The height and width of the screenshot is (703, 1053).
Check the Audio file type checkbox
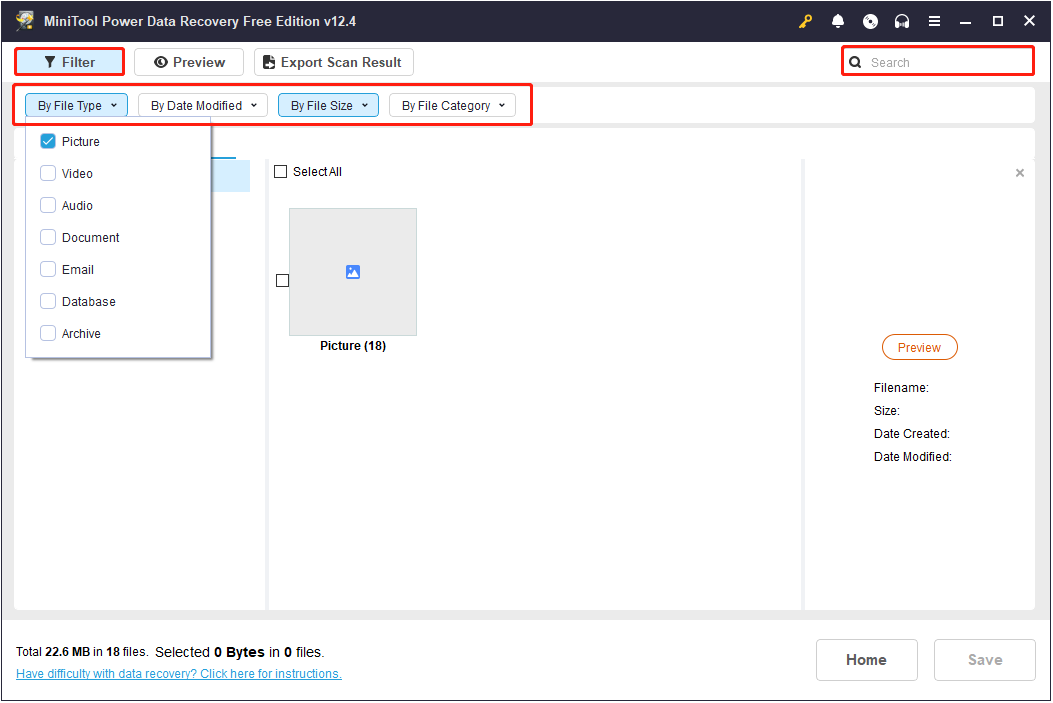point(48,205)
